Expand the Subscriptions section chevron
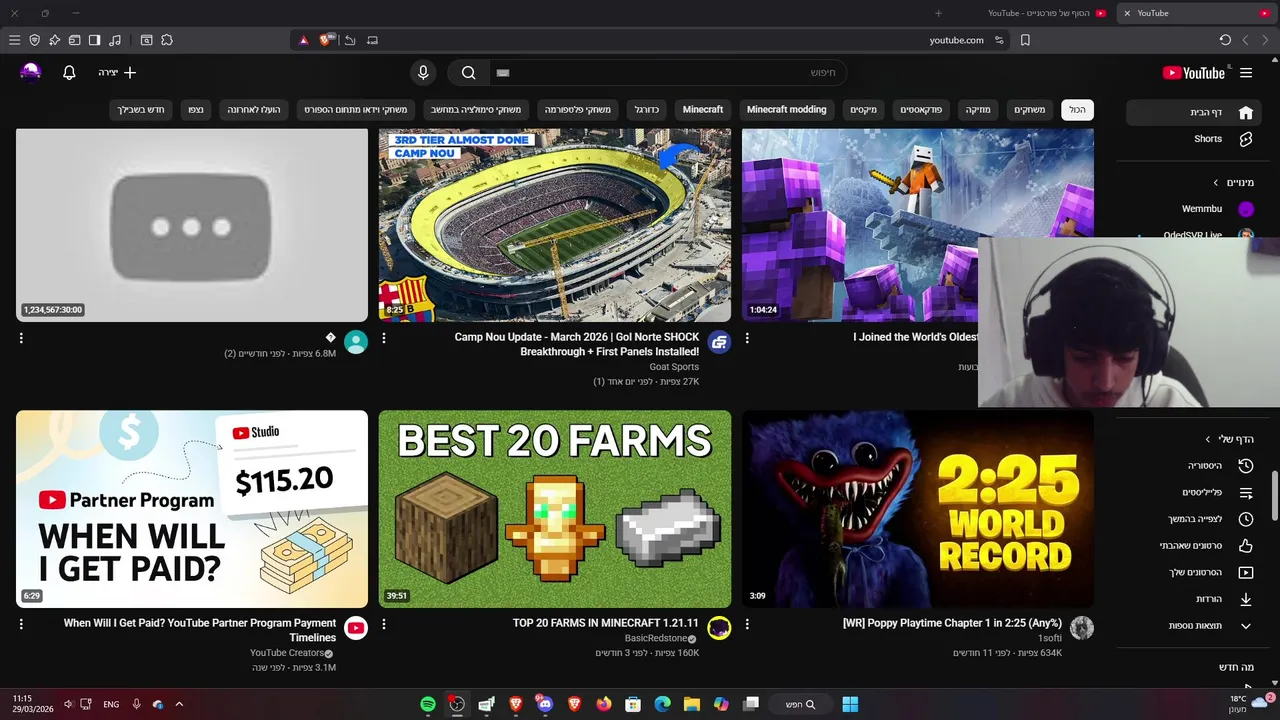The width and height of the screenshot is (1280, 720). [1215, 183]
